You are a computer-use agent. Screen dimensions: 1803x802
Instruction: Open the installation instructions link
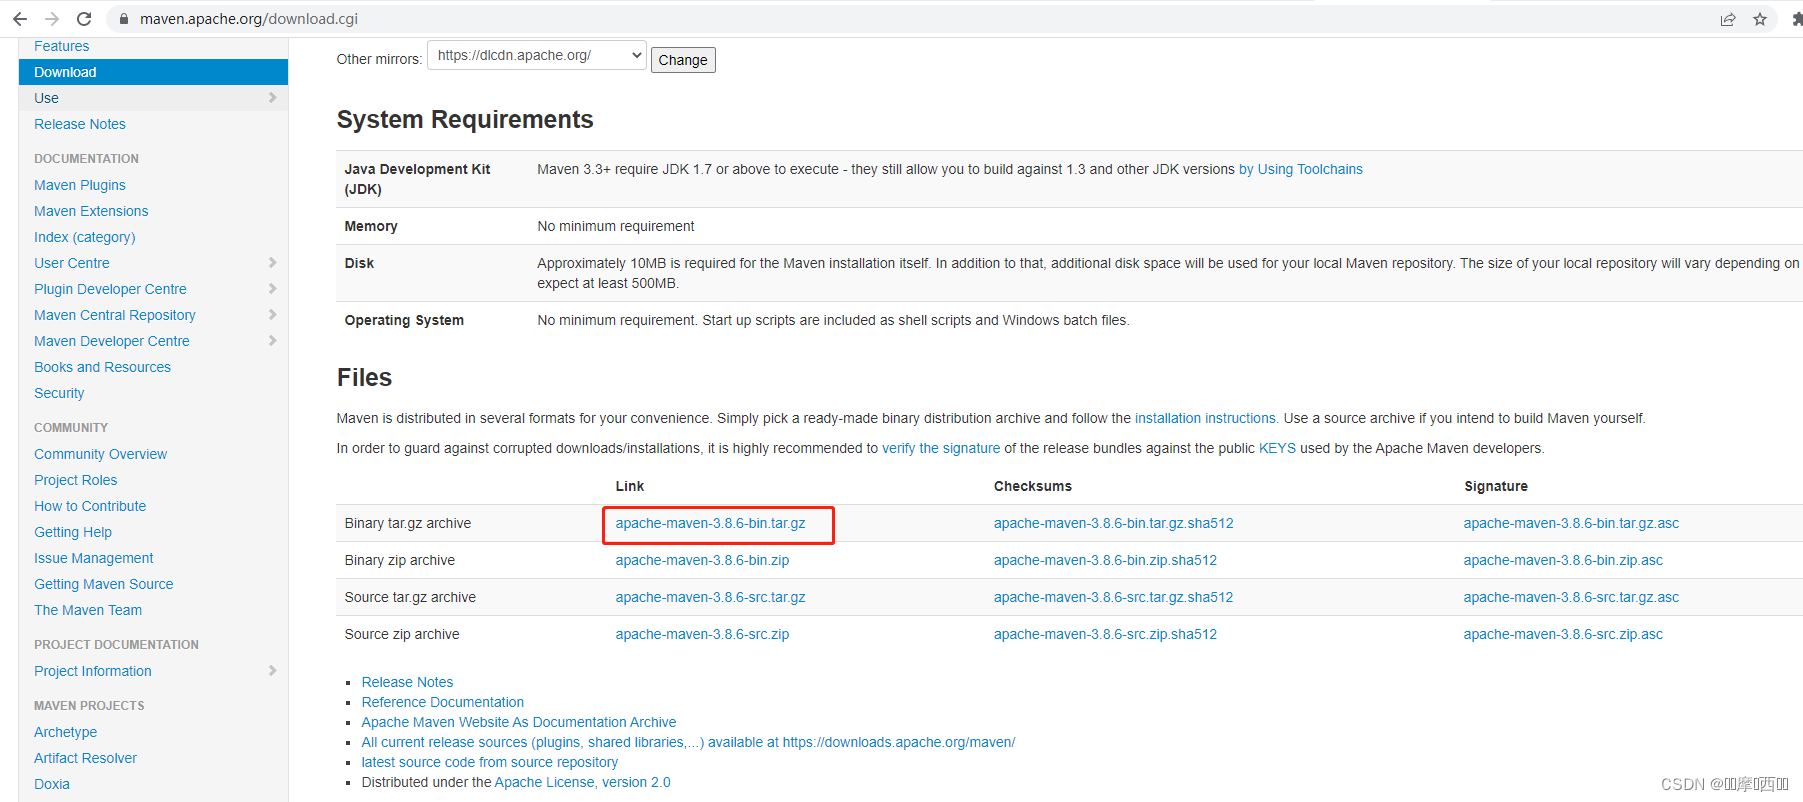(1205, 418)
